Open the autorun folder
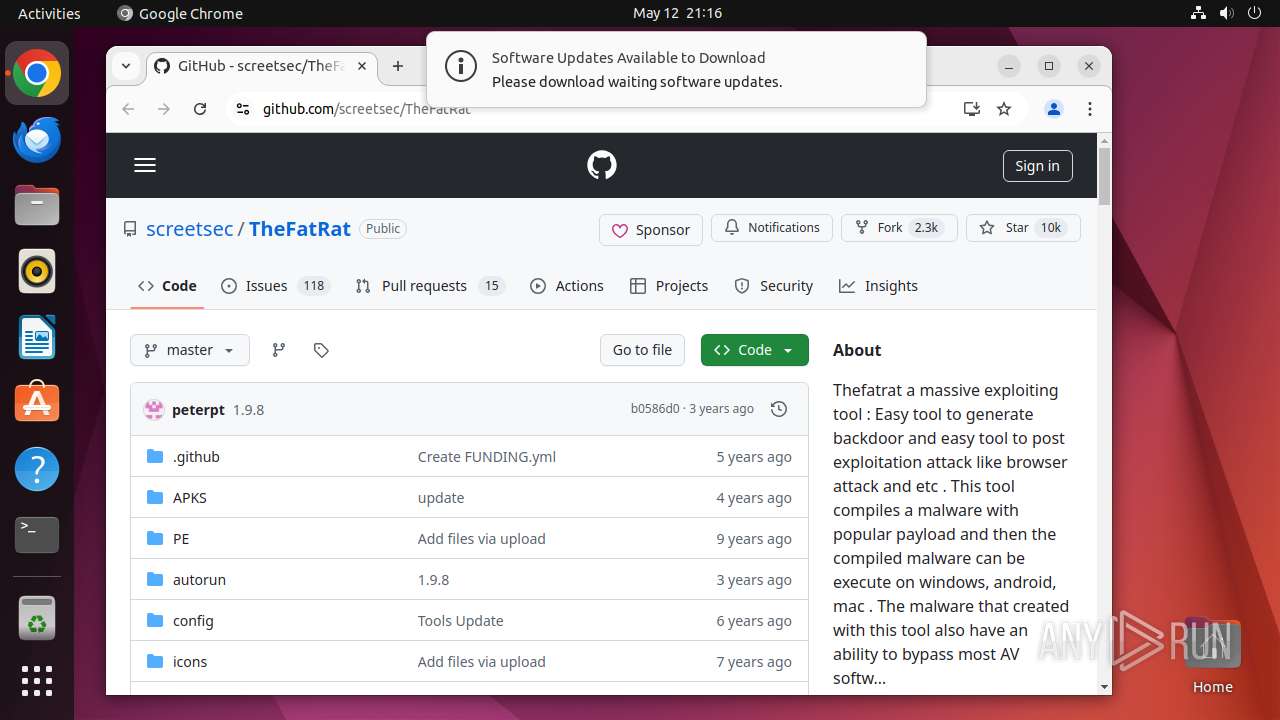Viewport: 1280px width, 720px height. [x=199, y=580]
